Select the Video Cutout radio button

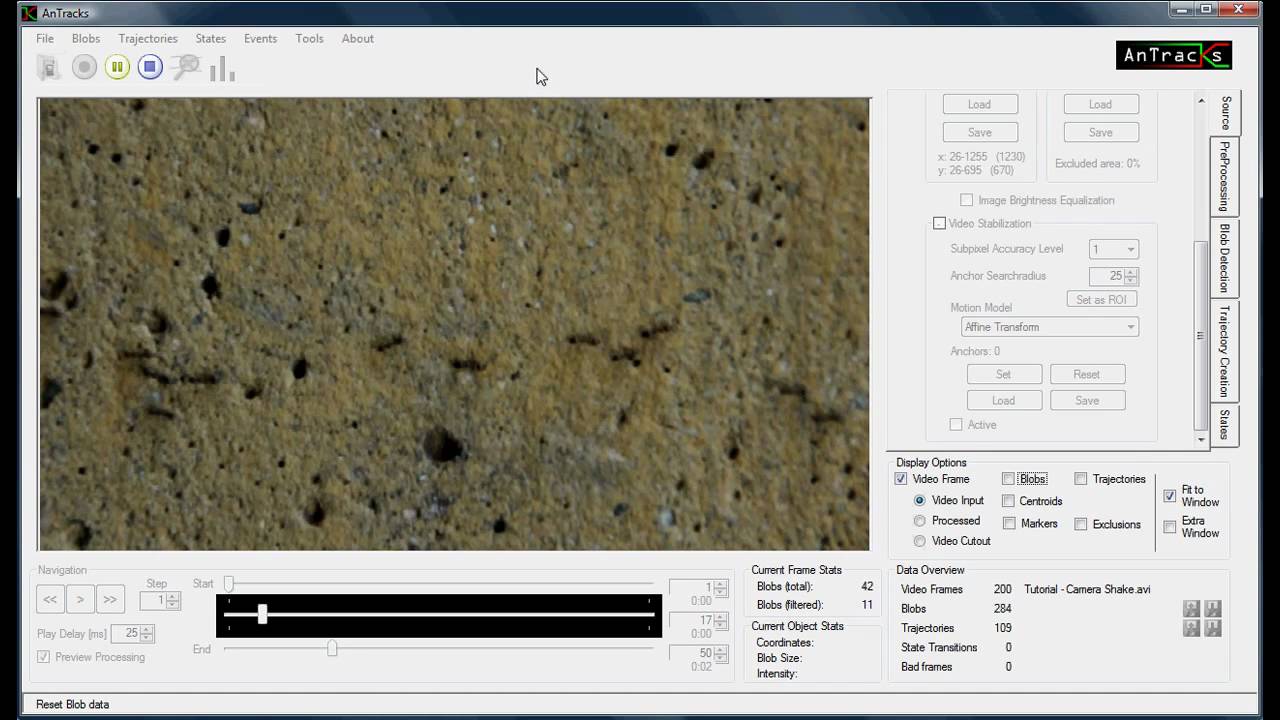pyautogui.click(x=920, y=541)
